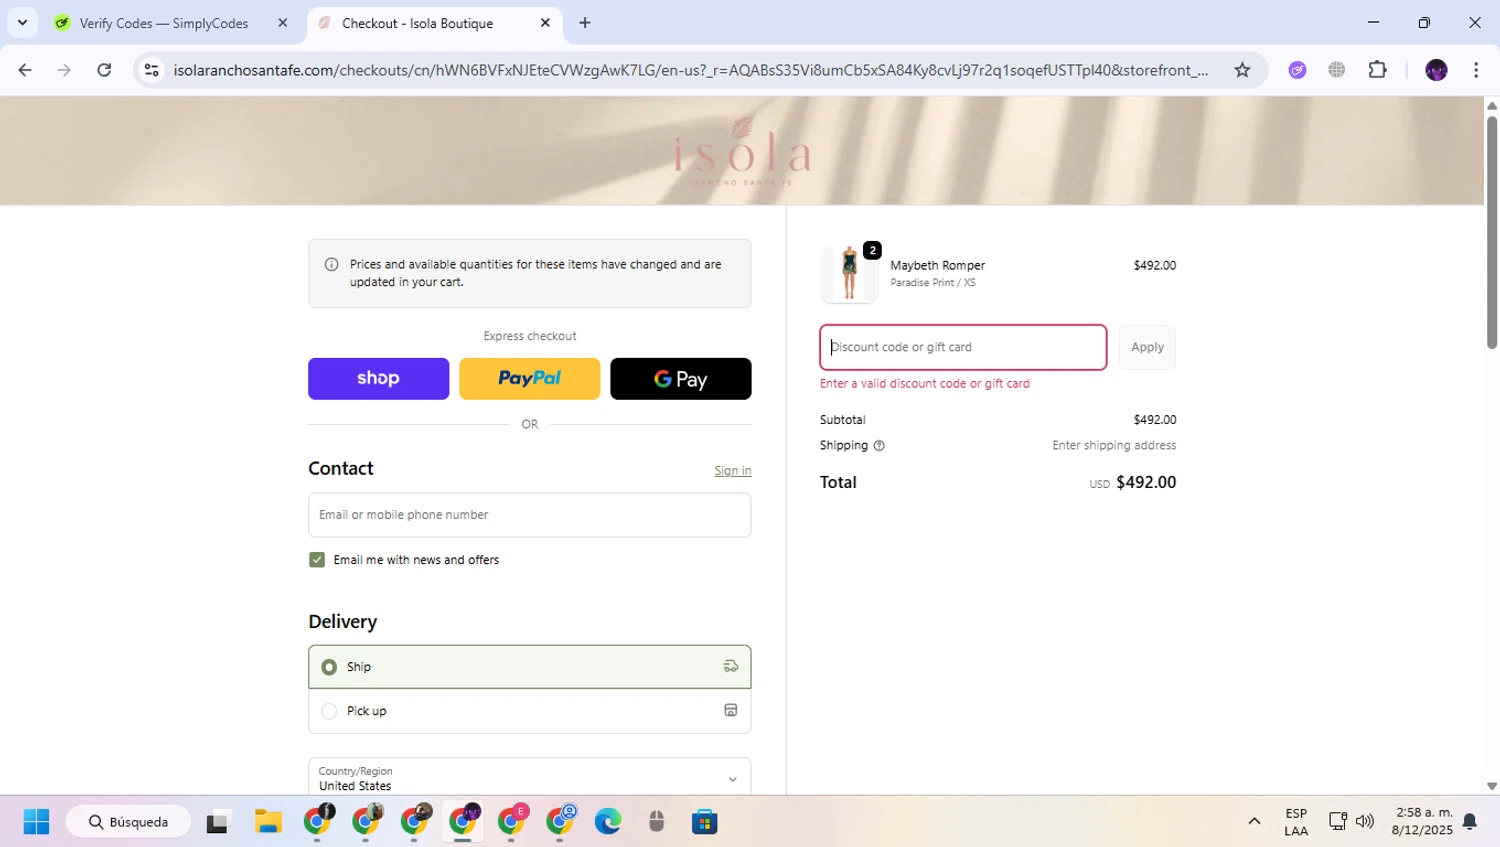Uncheck Email me with news and offers
The height and width of the screenshot is (847, 1500).
pos(317,560)
